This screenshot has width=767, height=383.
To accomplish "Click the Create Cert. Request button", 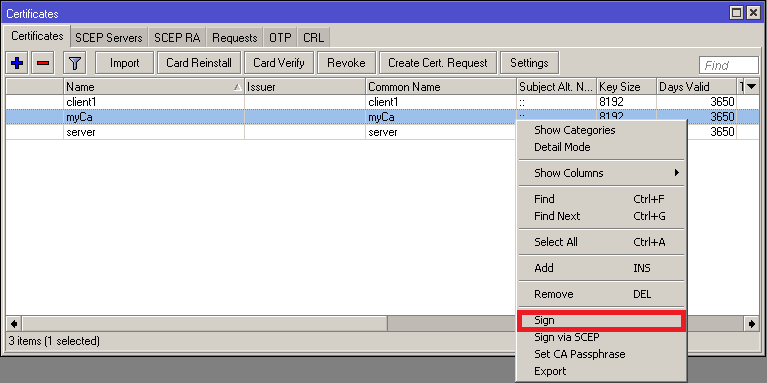I will 438,63.
